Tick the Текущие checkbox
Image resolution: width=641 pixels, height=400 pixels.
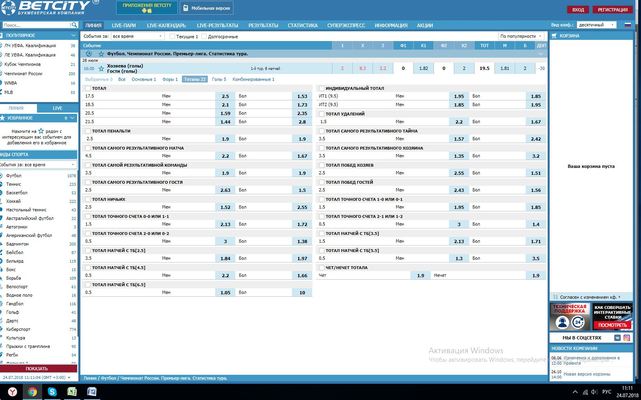[172, 36]
